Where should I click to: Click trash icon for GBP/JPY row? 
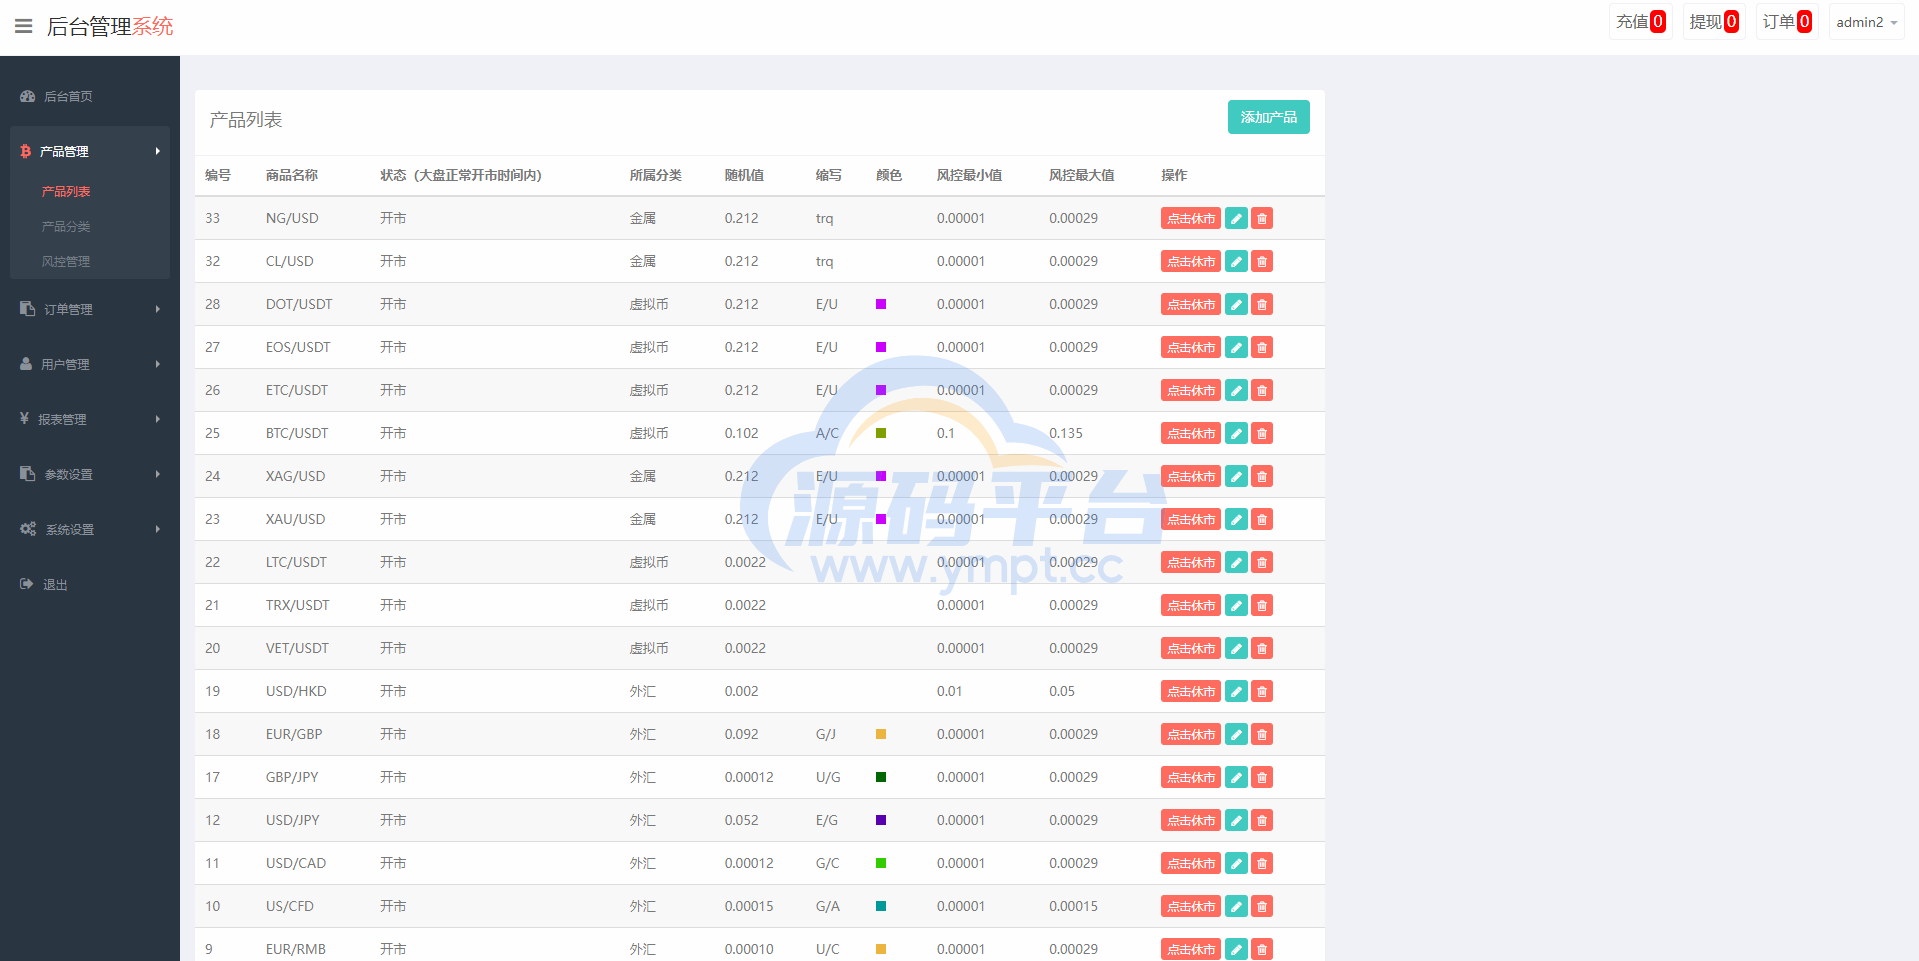tap(1262, 777)
